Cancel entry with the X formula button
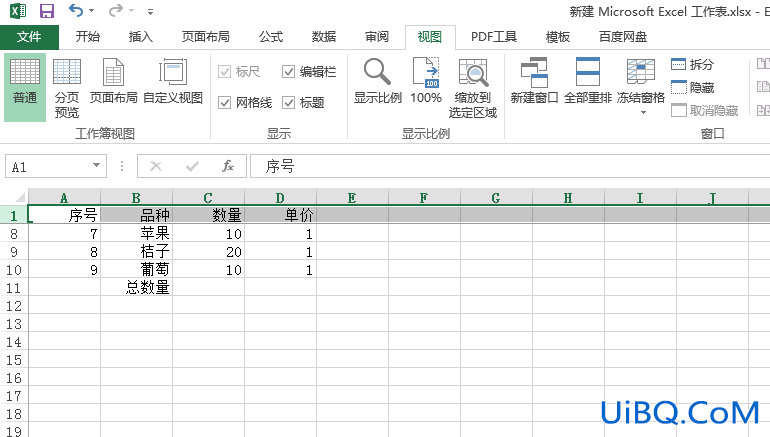Screen dimensions: 770x437 click(156, 166)
